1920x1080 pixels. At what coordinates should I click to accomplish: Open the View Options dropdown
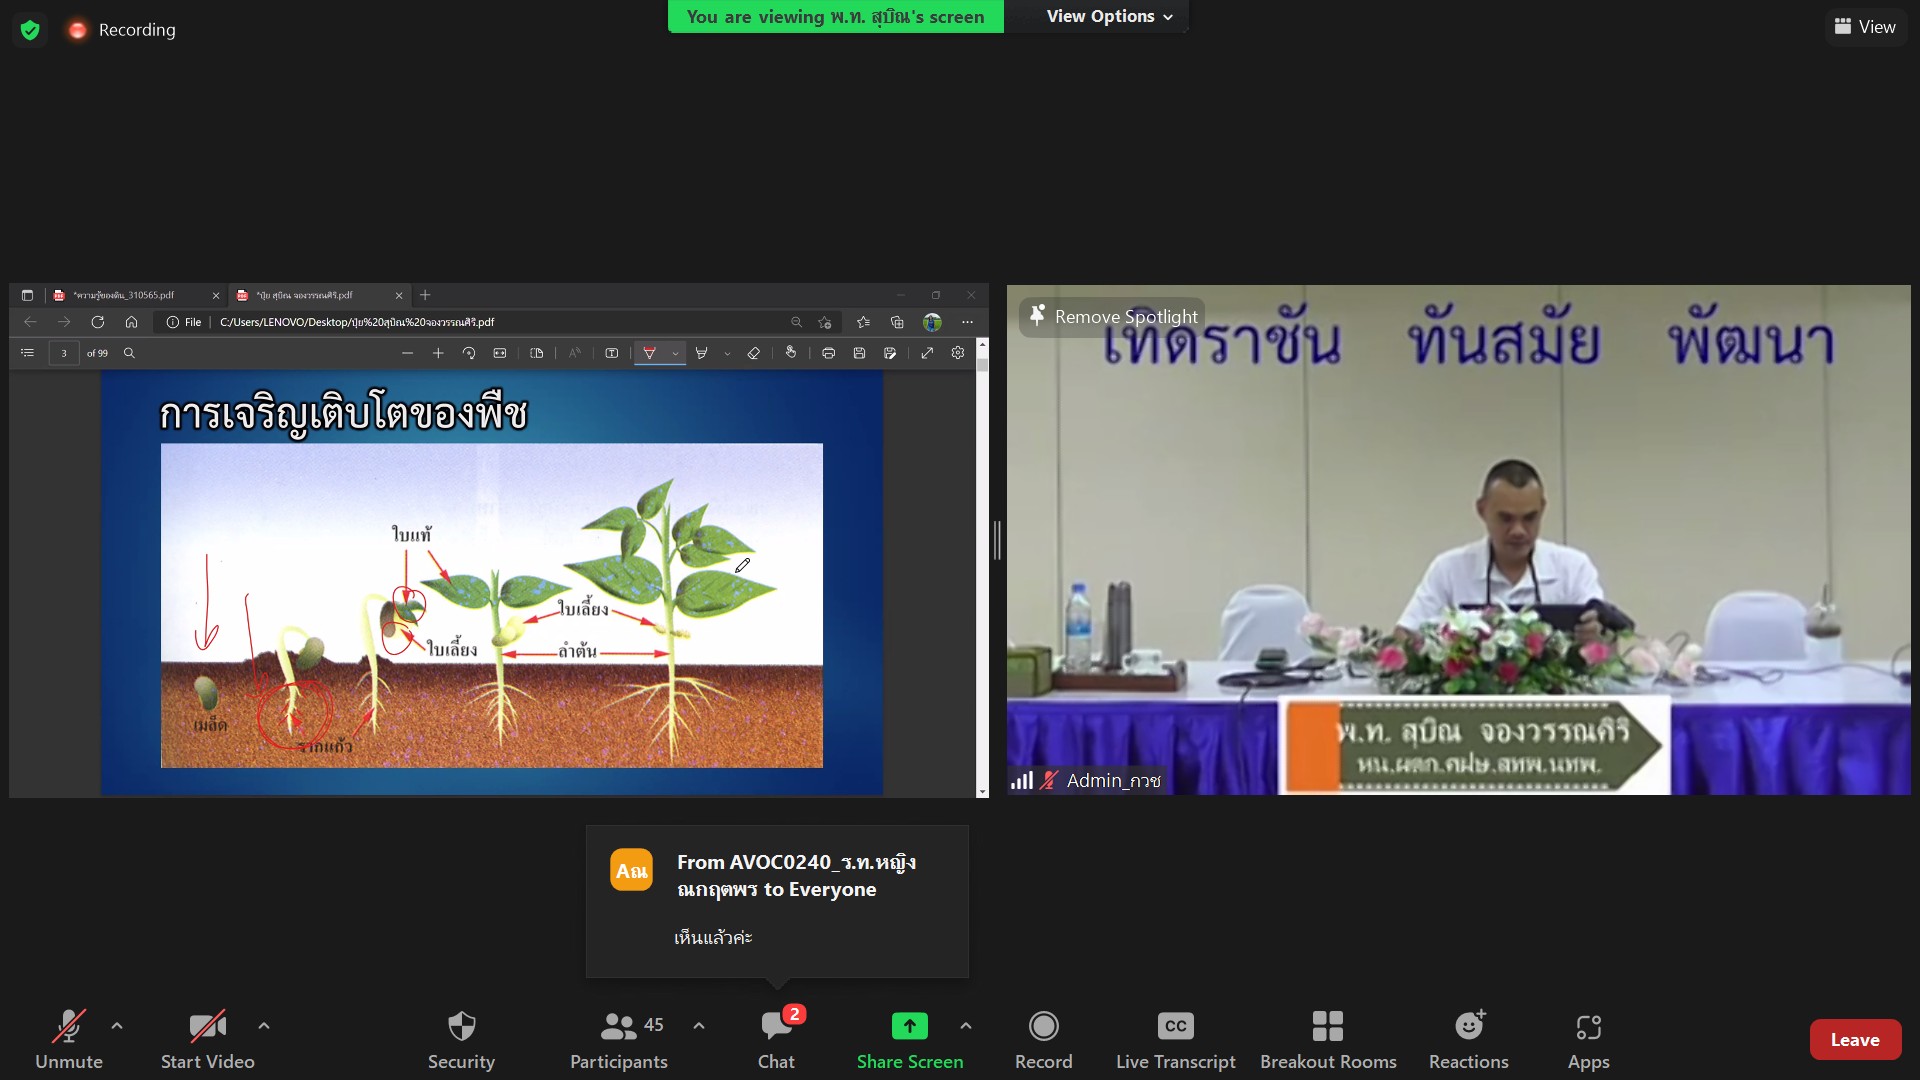coord(1109,16)
